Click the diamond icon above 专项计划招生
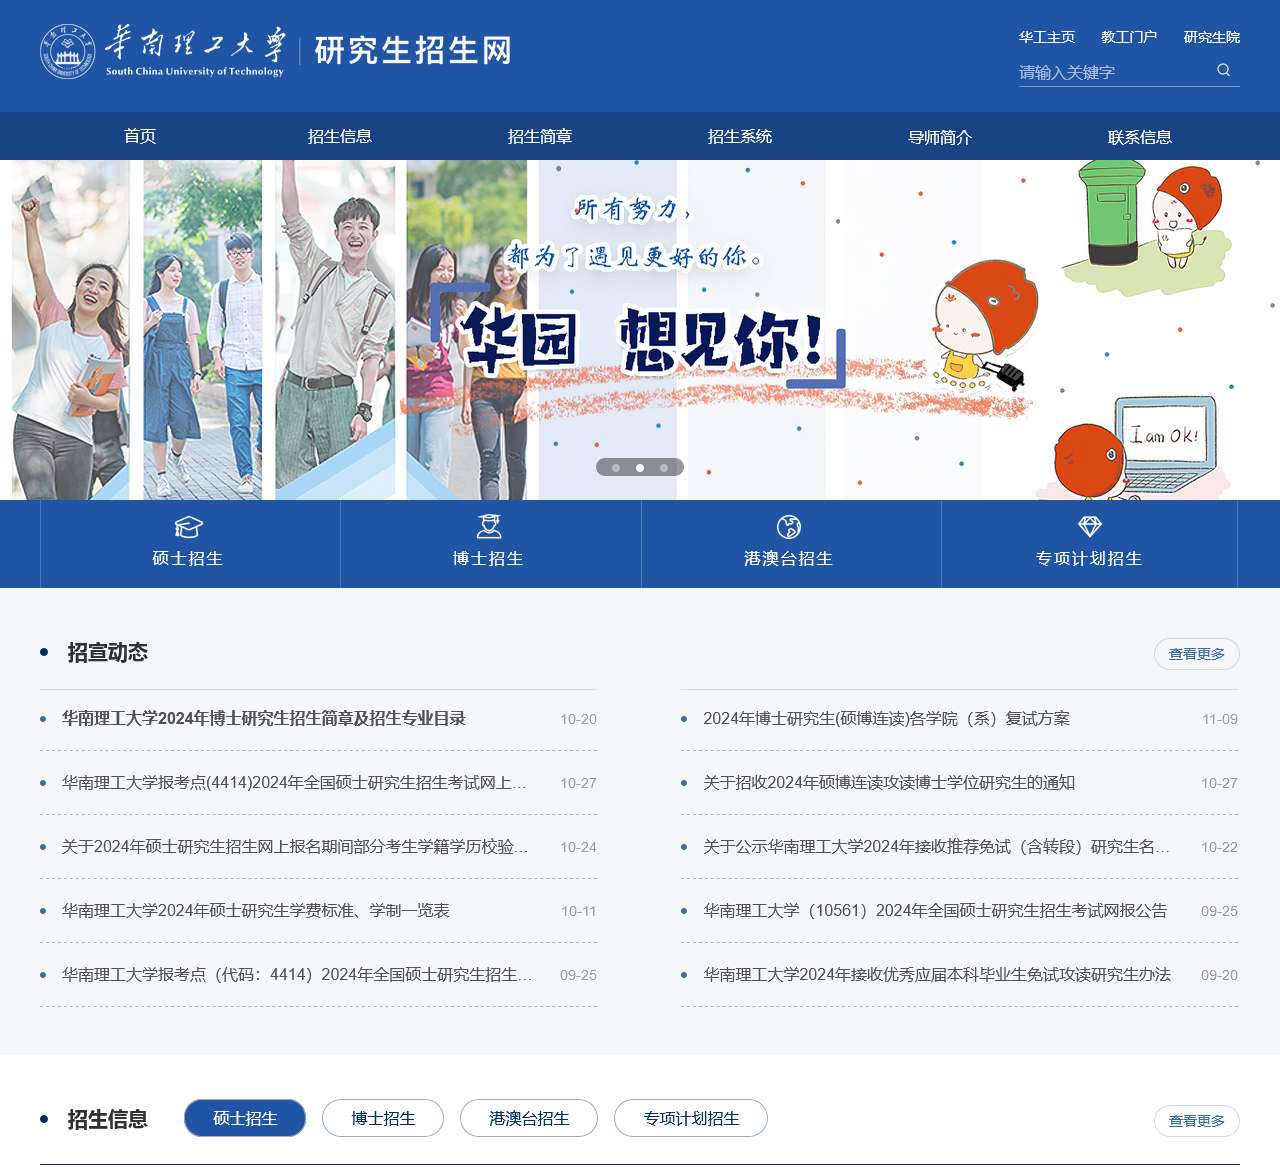Screen dimensions: 1280x1167 [1089, 526]
